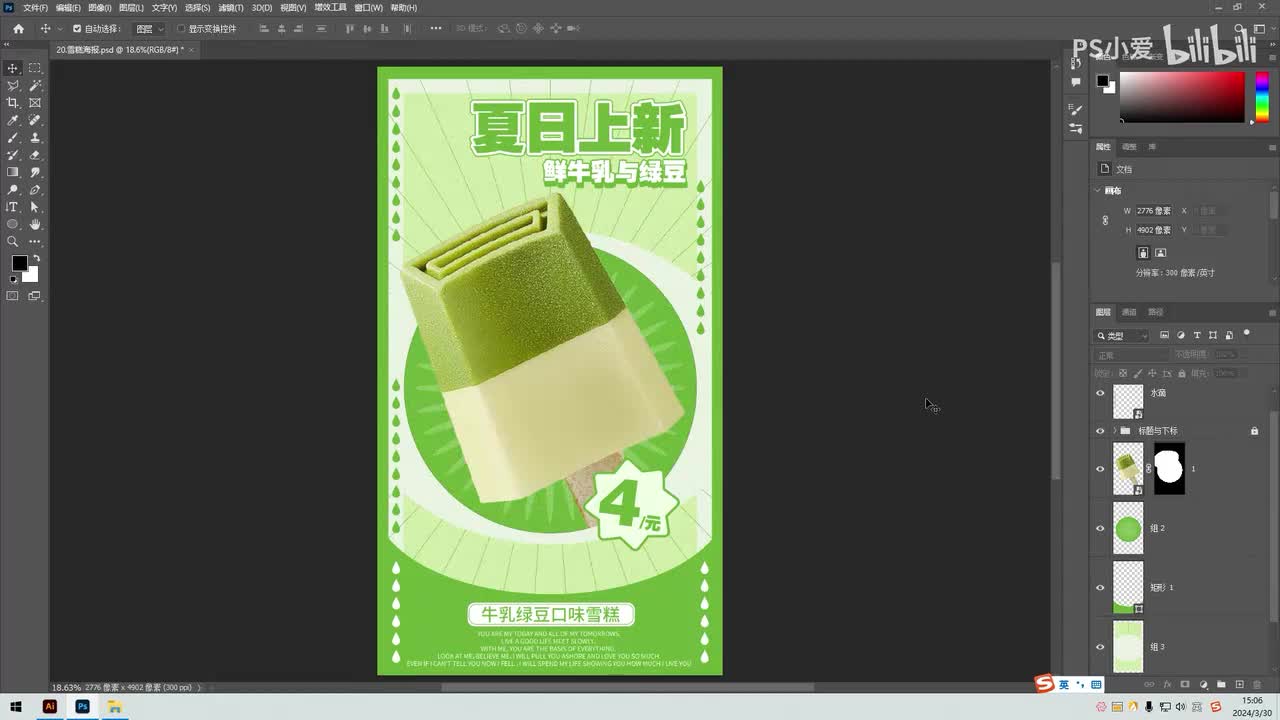Open the Edit Toolbar three-dots button

coord(35,241)
